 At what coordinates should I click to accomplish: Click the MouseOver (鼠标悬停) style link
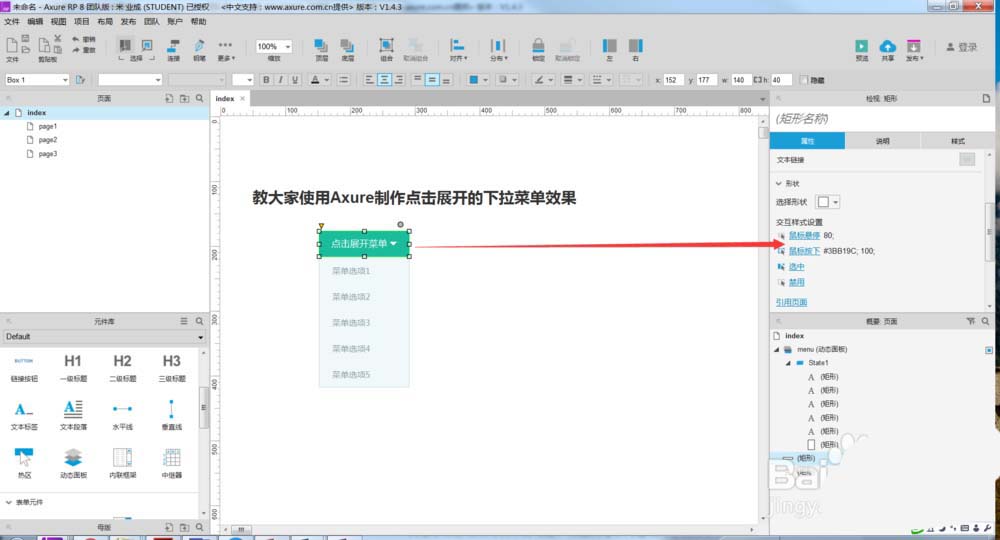coord(804,235)
